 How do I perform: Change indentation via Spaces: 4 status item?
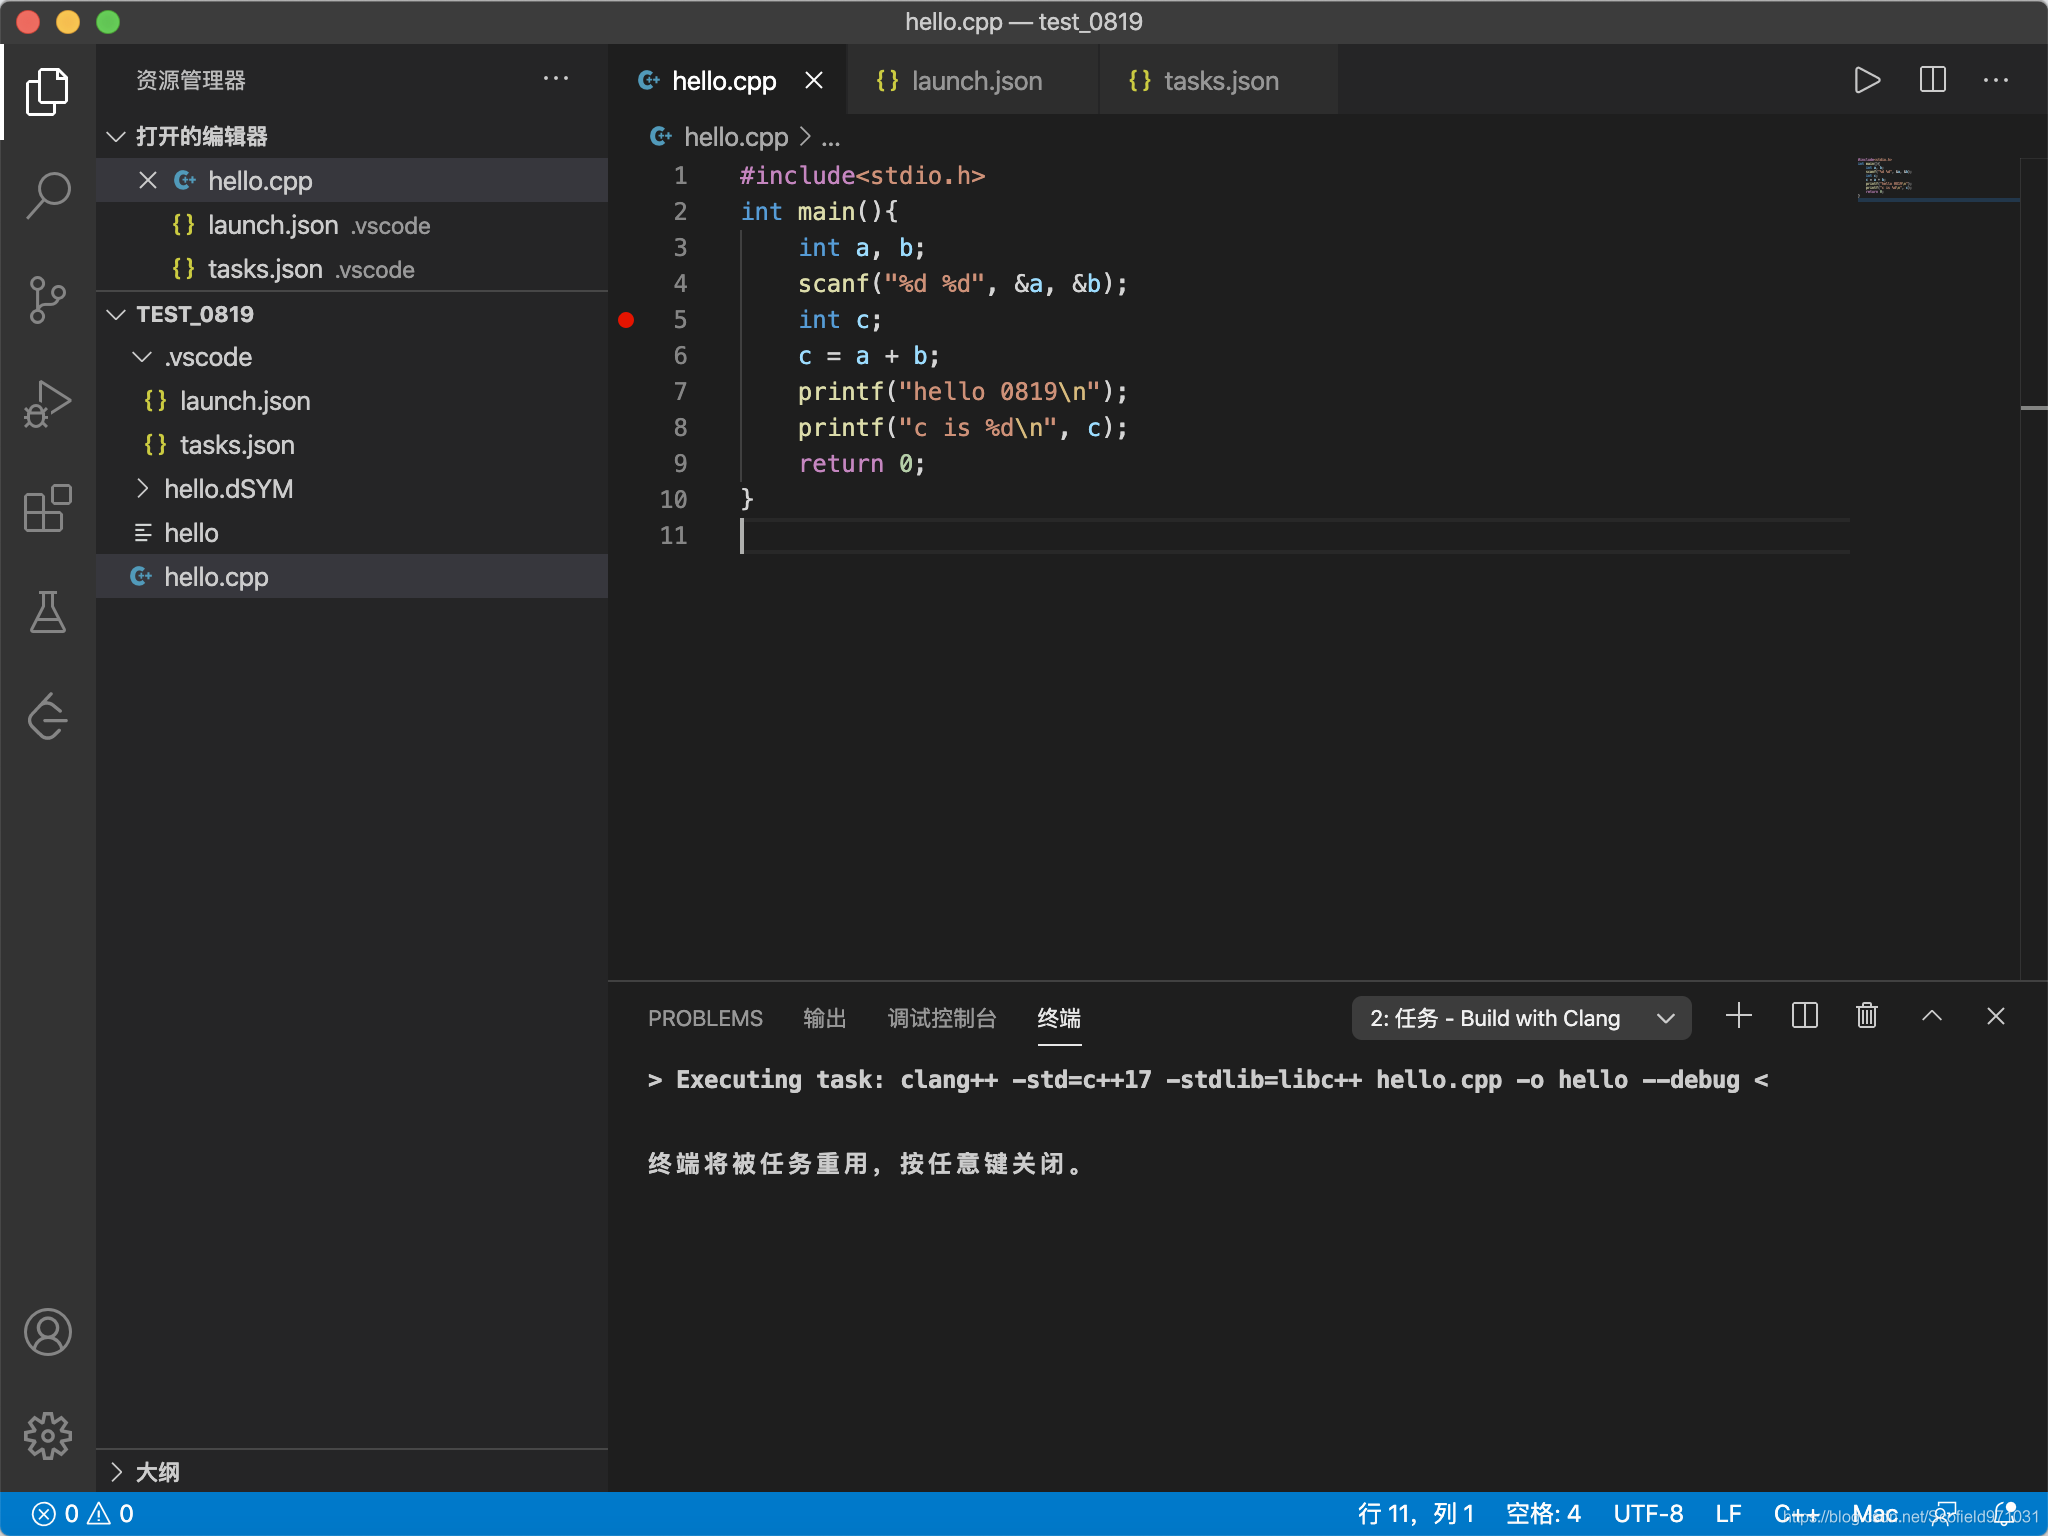tap(1543, 1514)
